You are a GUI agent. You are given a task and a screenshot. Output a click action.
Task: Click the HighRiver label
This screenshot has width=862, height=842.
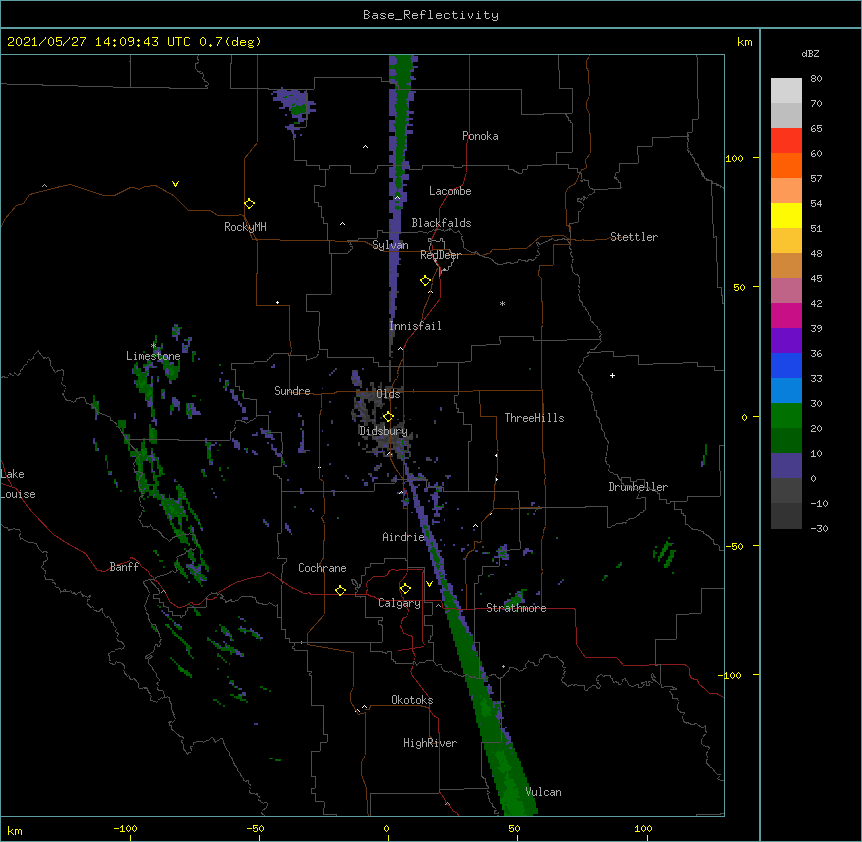point(430,743)
